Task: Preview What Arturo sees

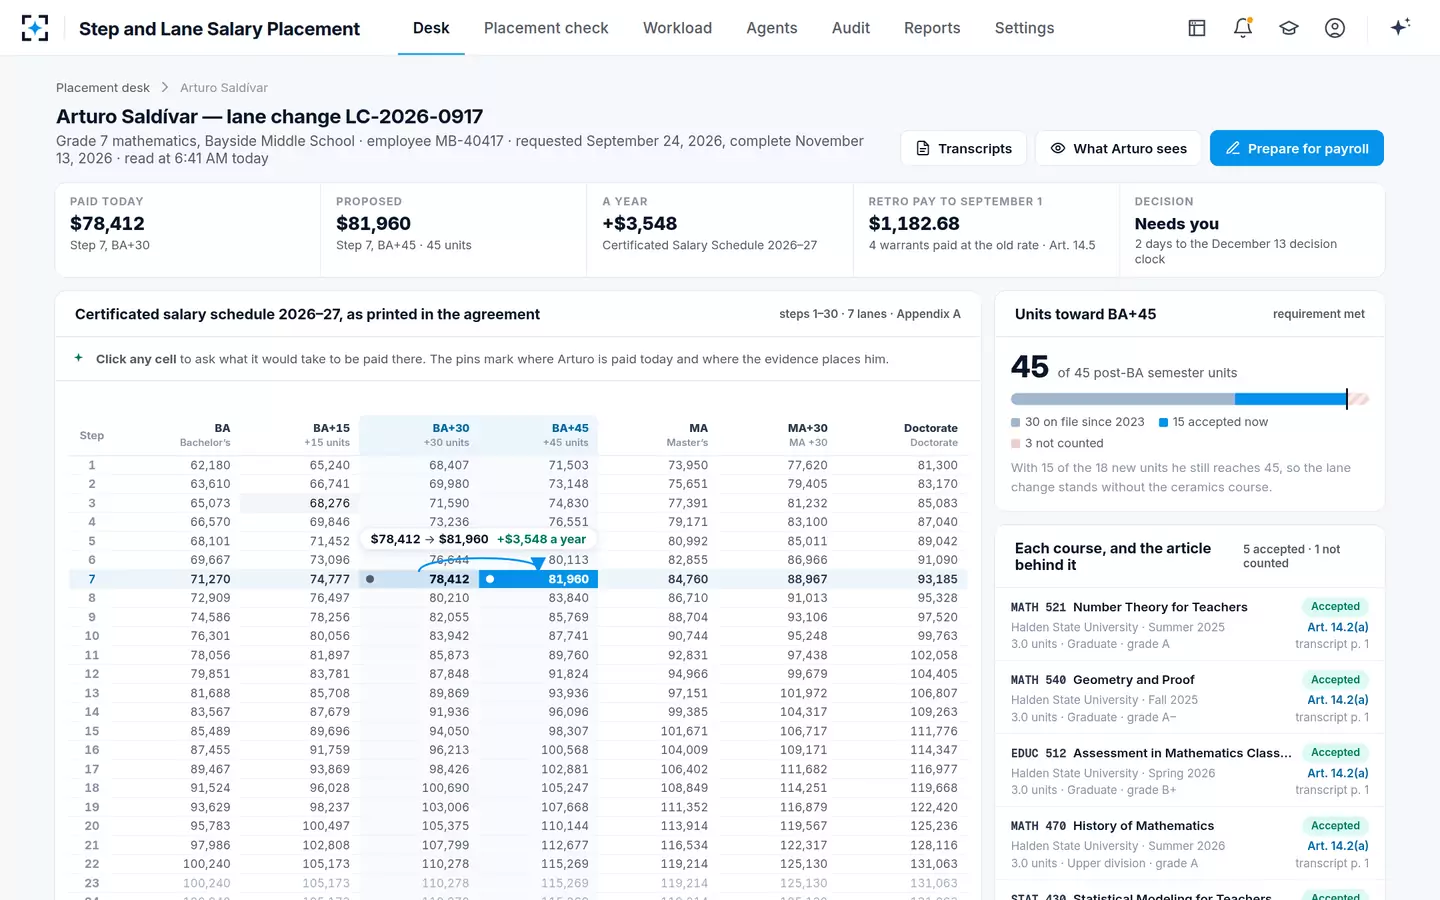Action: pyautogui.click(x=1118, y=148)
